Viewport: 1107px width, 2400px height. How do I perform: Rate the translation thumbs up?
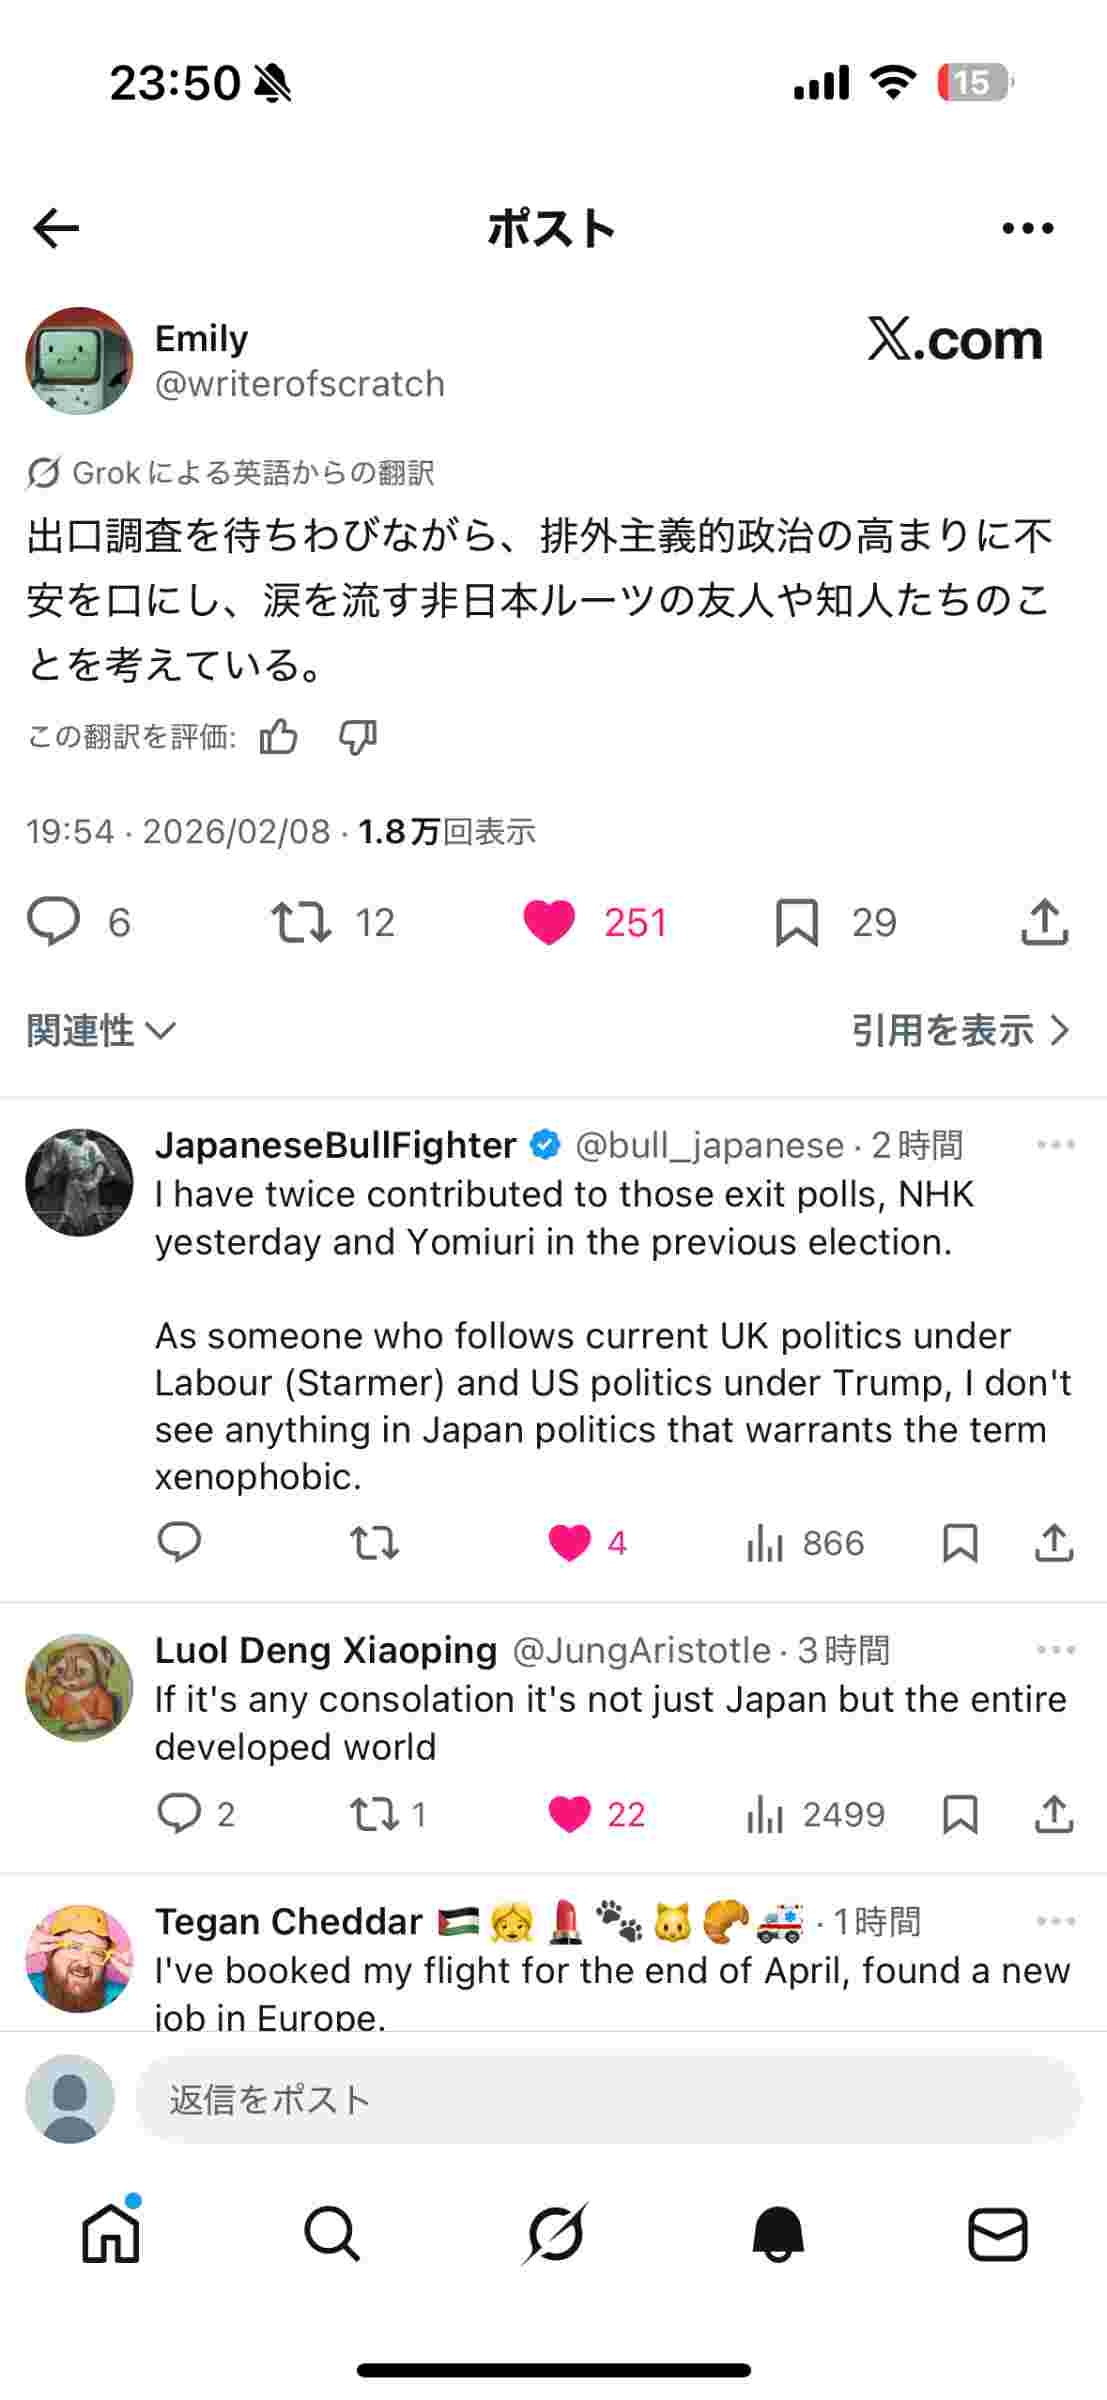pos(279,737)
